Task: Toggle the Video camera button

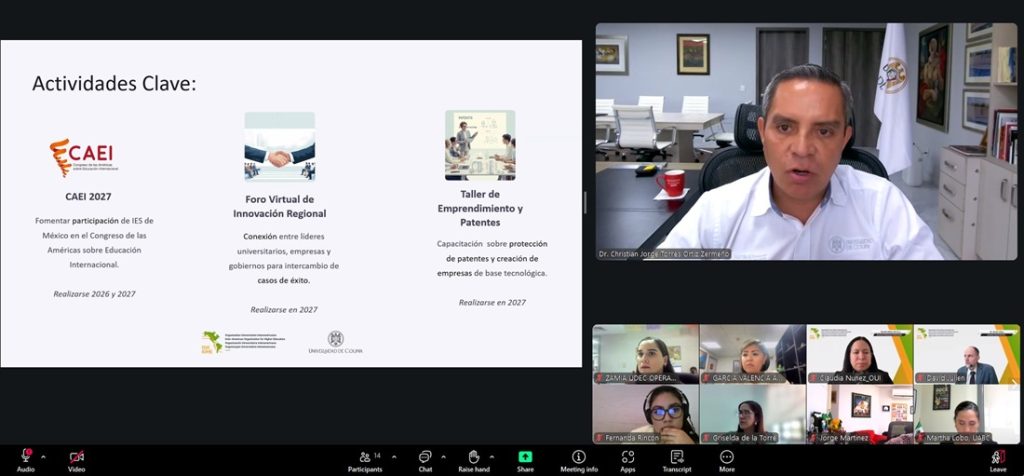Action: 76,457
